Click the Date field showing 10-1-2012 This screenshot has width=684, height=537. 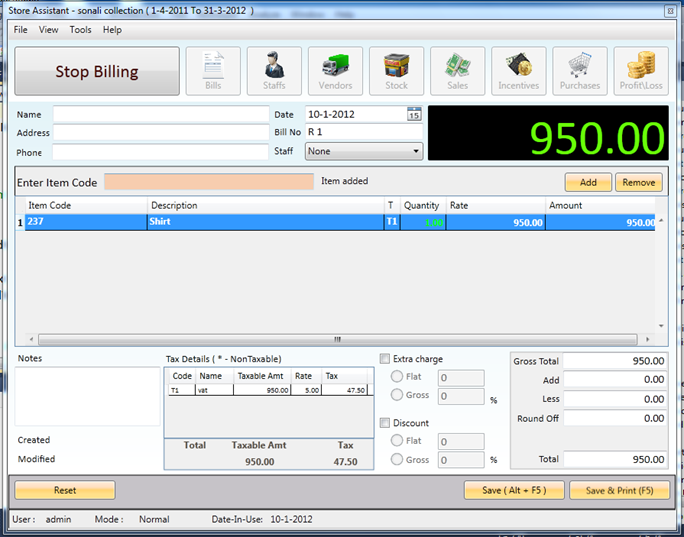[x=356, y=114]
